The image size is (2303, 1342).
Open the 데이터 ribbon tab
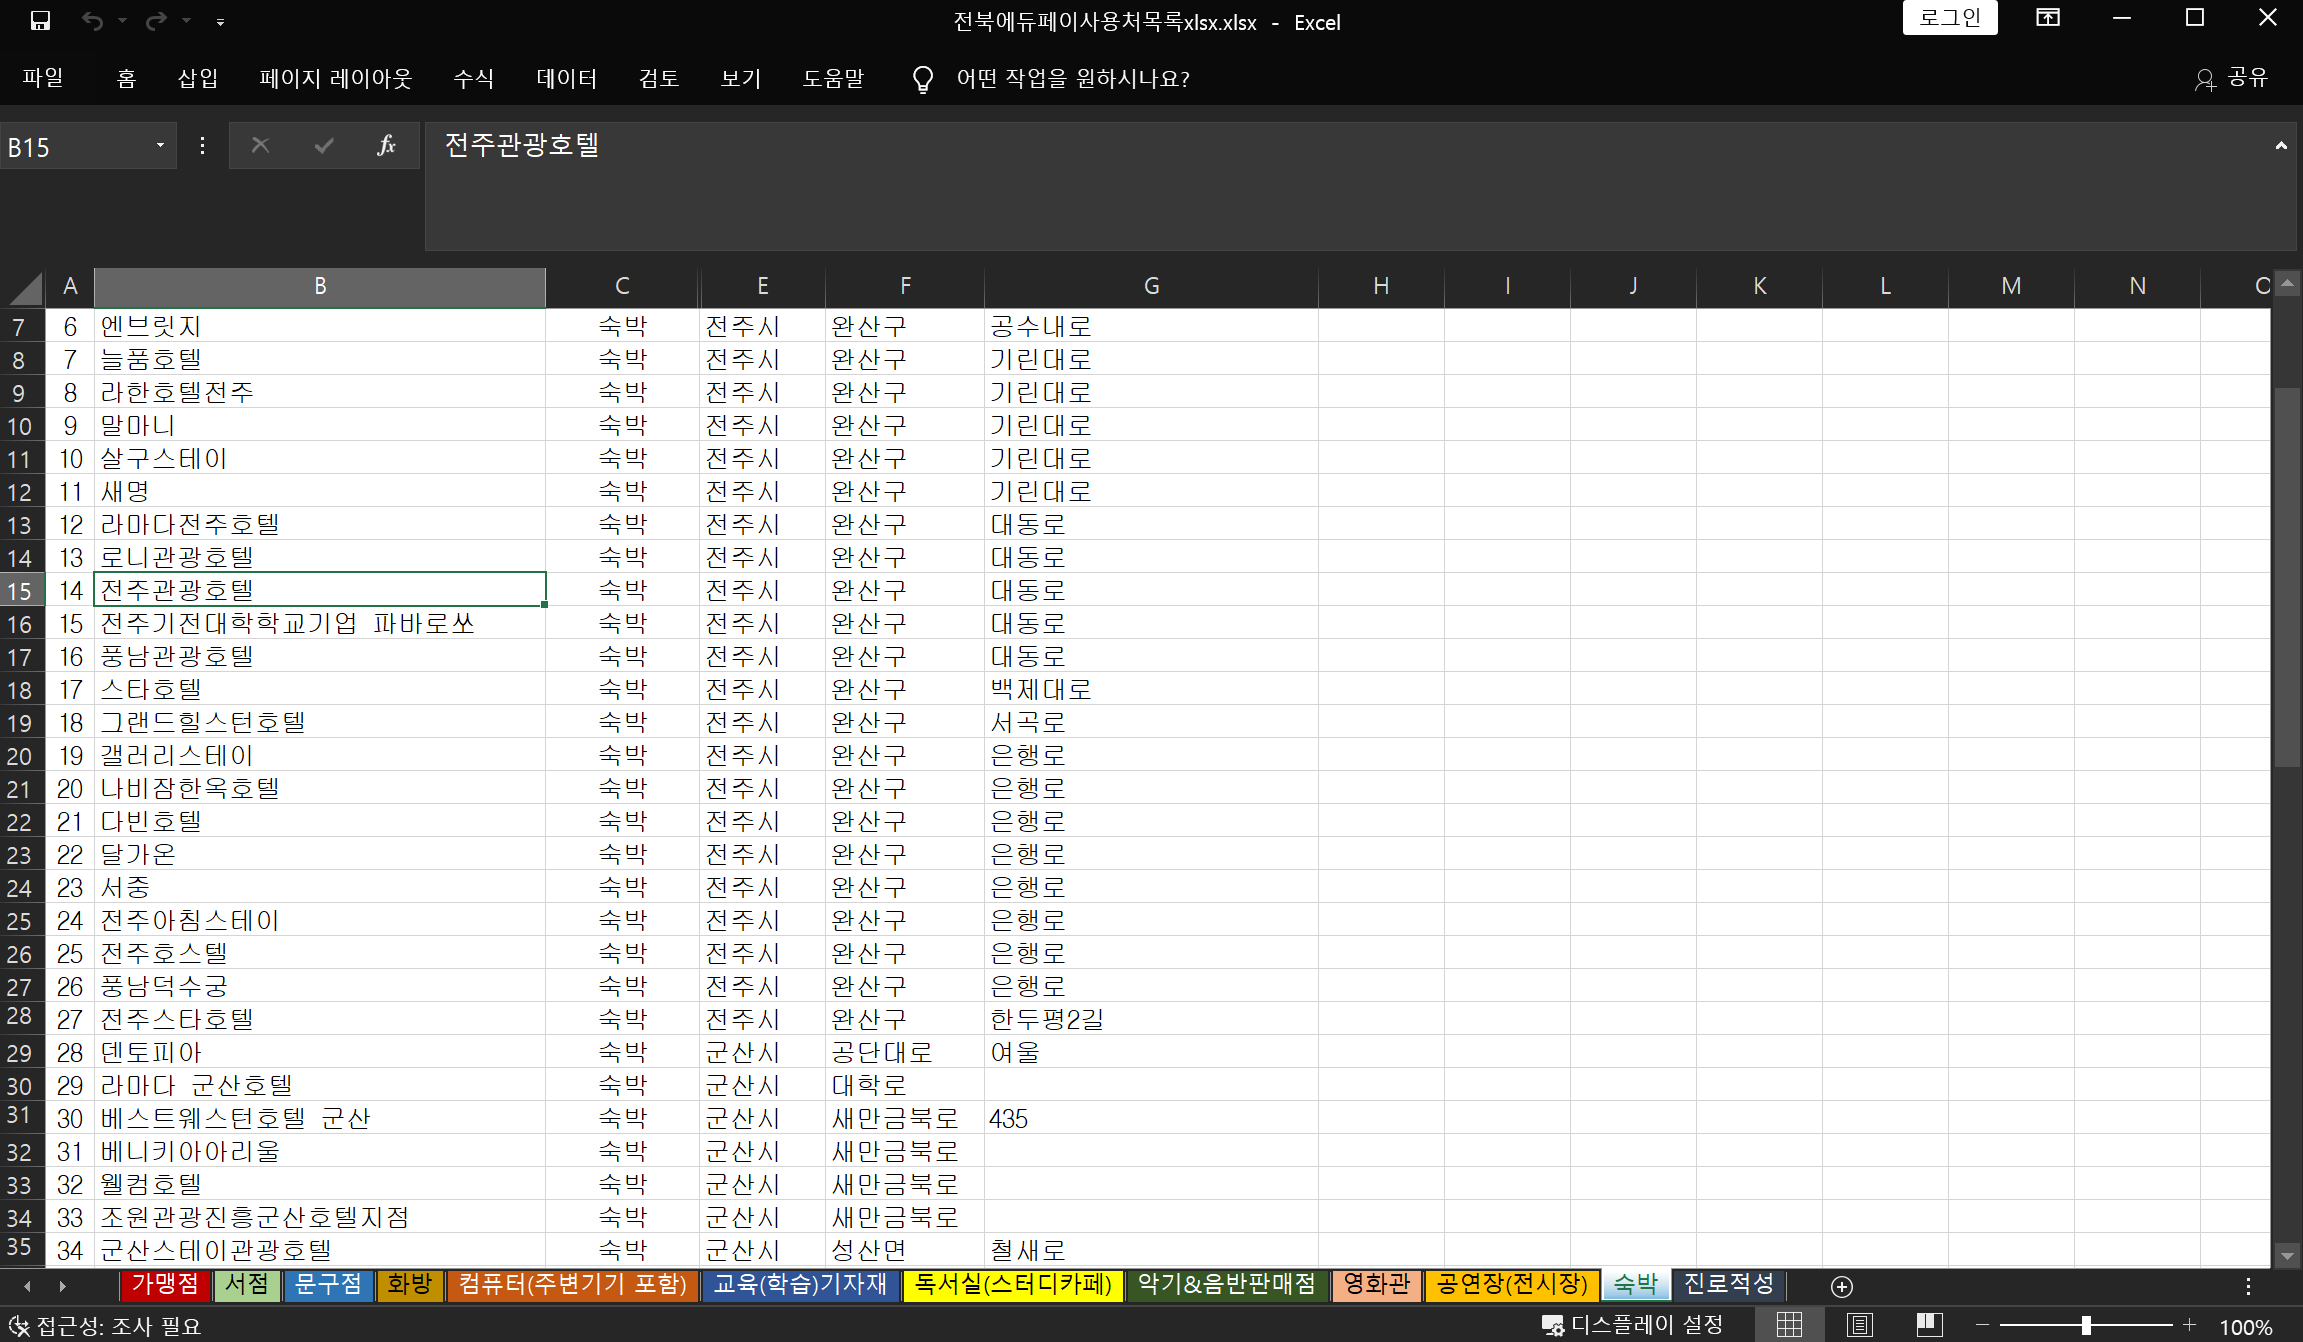pyautogui.click(x=566, y=79)
